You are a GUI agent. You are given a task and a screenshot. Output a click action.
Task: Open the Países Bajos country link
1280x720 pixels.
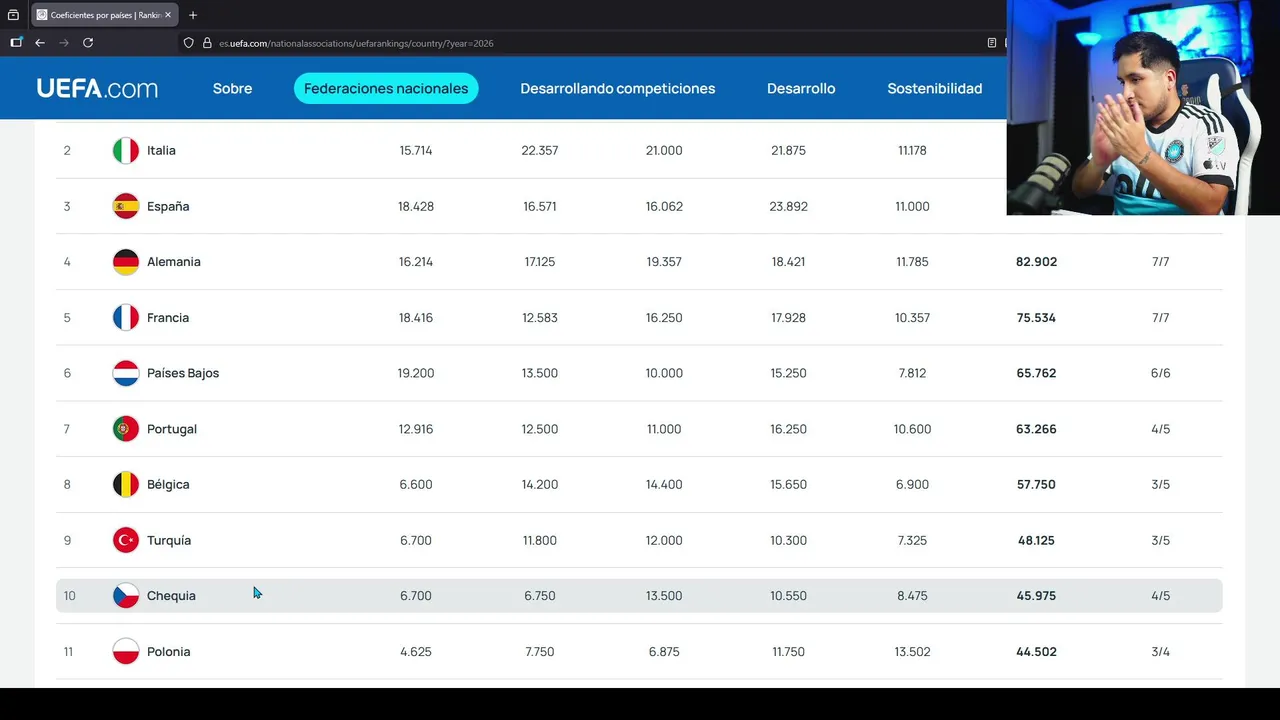[183, 373]
